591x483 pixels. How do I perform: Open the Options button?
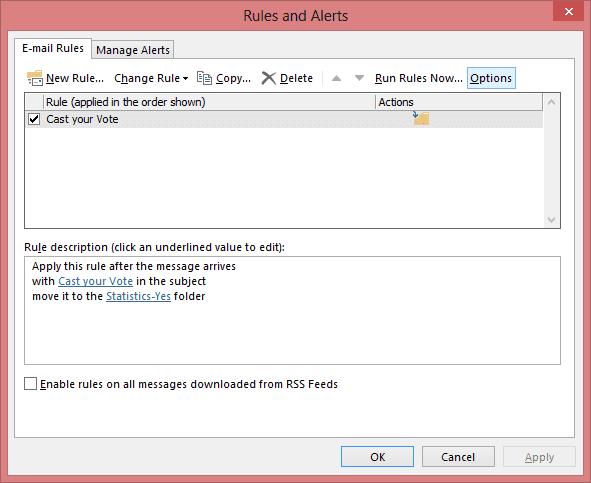pos(491,78)
